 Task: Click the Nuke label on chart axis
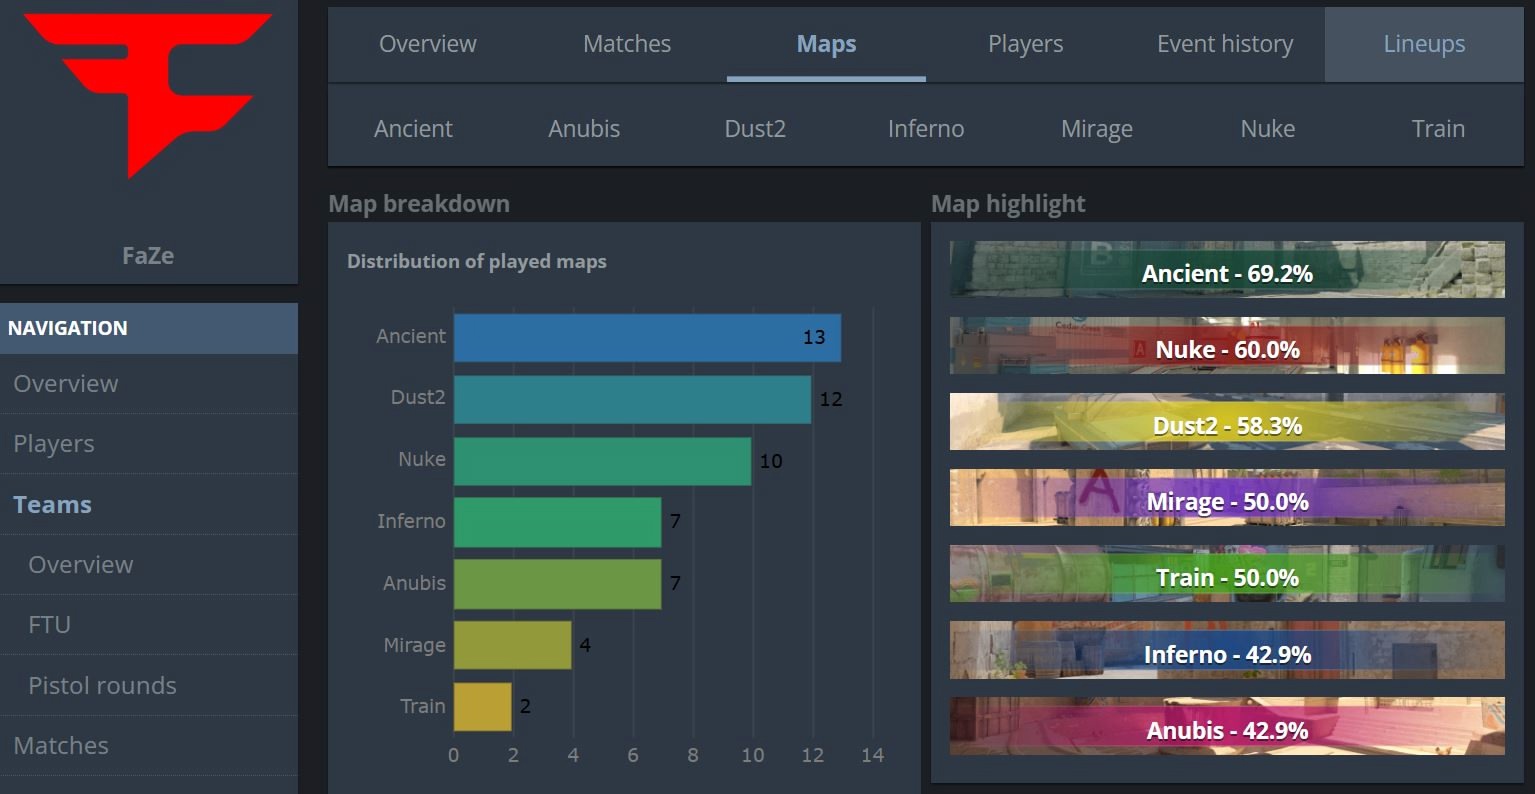(x=422, y=459)
